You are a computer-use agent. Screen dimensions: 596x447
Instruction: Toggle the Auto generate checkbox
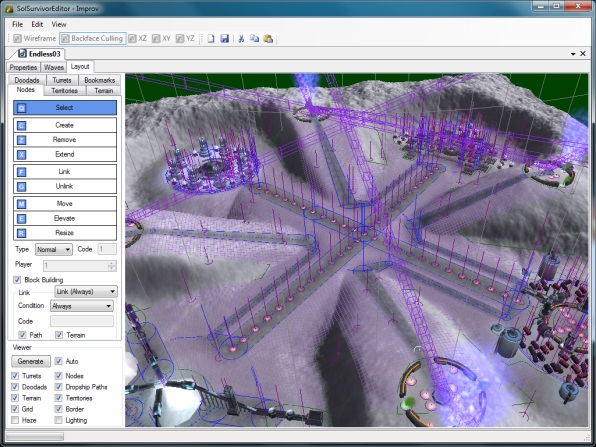[x=59, y=361]
